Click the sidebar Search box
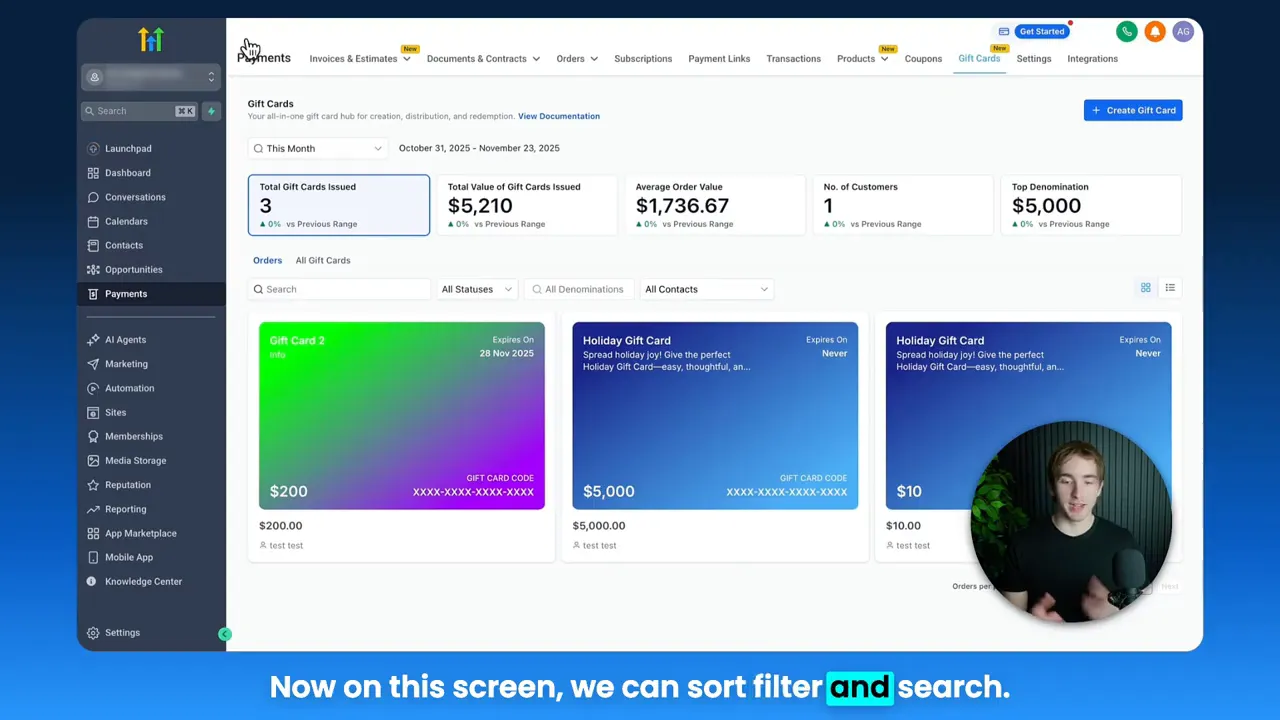Viewport: 1280px width, 720px height. pos(140,111)
